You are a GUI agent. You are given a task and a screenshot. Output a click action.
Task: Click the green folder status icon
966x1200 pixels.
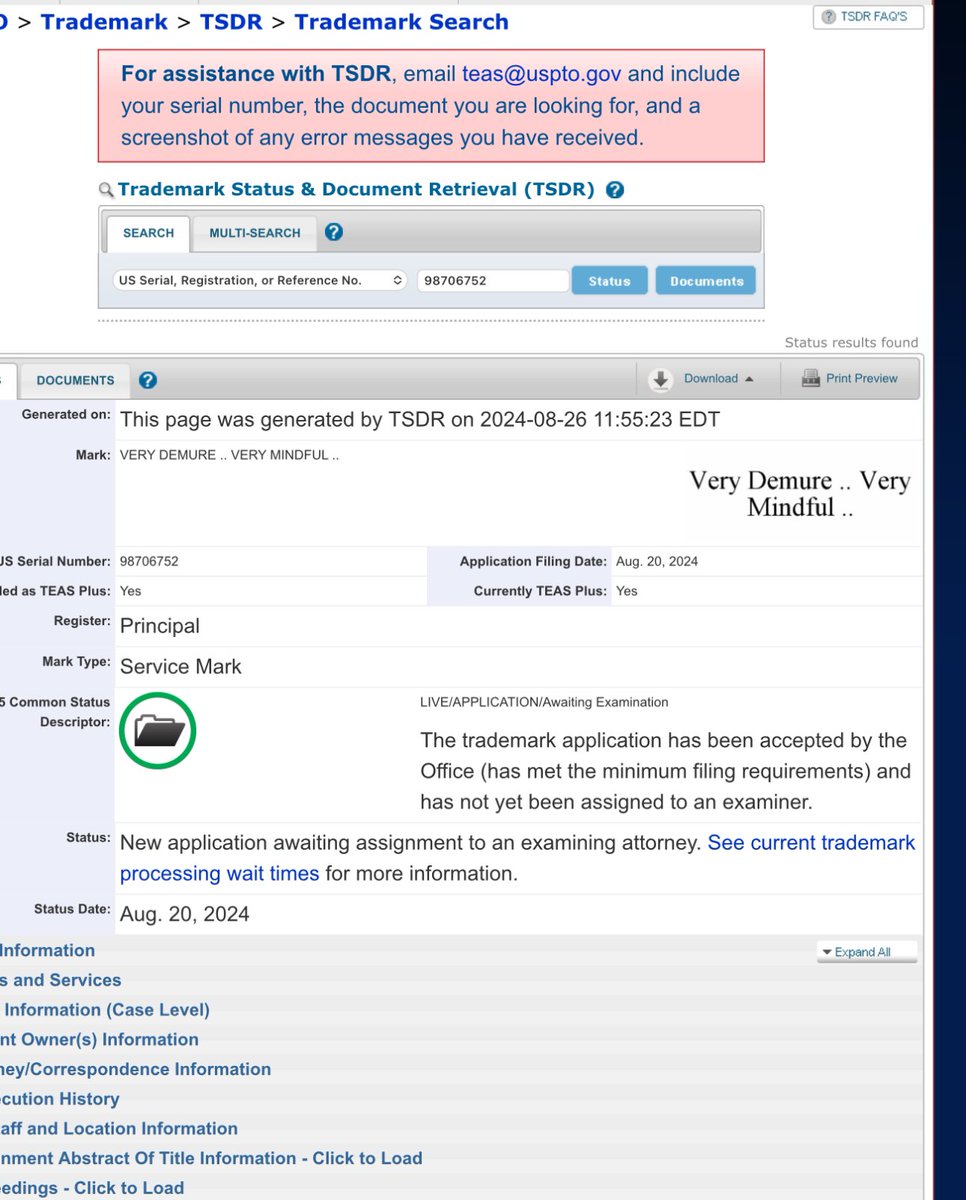(x=158, y=731)
